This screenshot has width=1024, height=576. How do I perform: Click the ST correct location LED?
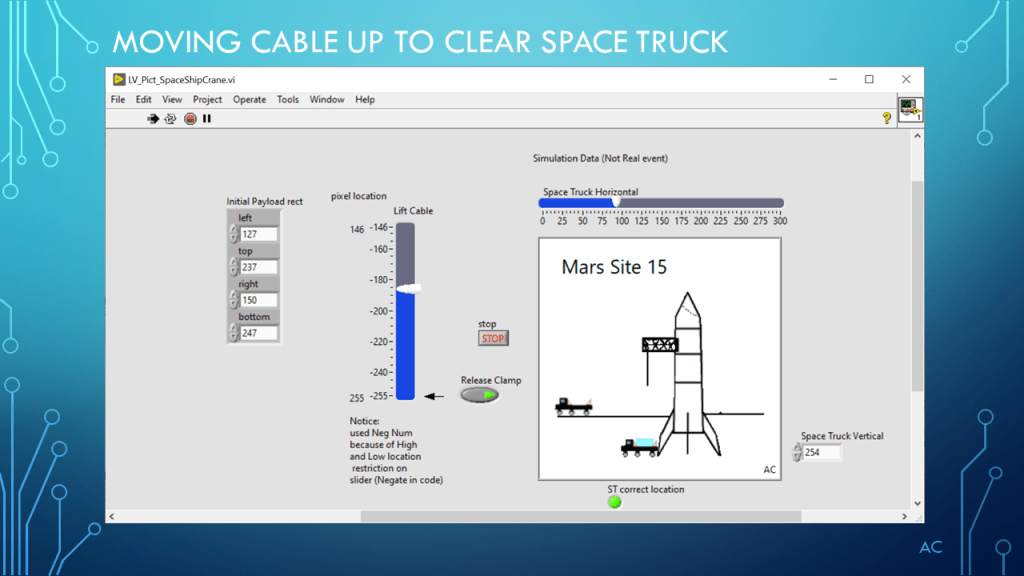(614, 502)
